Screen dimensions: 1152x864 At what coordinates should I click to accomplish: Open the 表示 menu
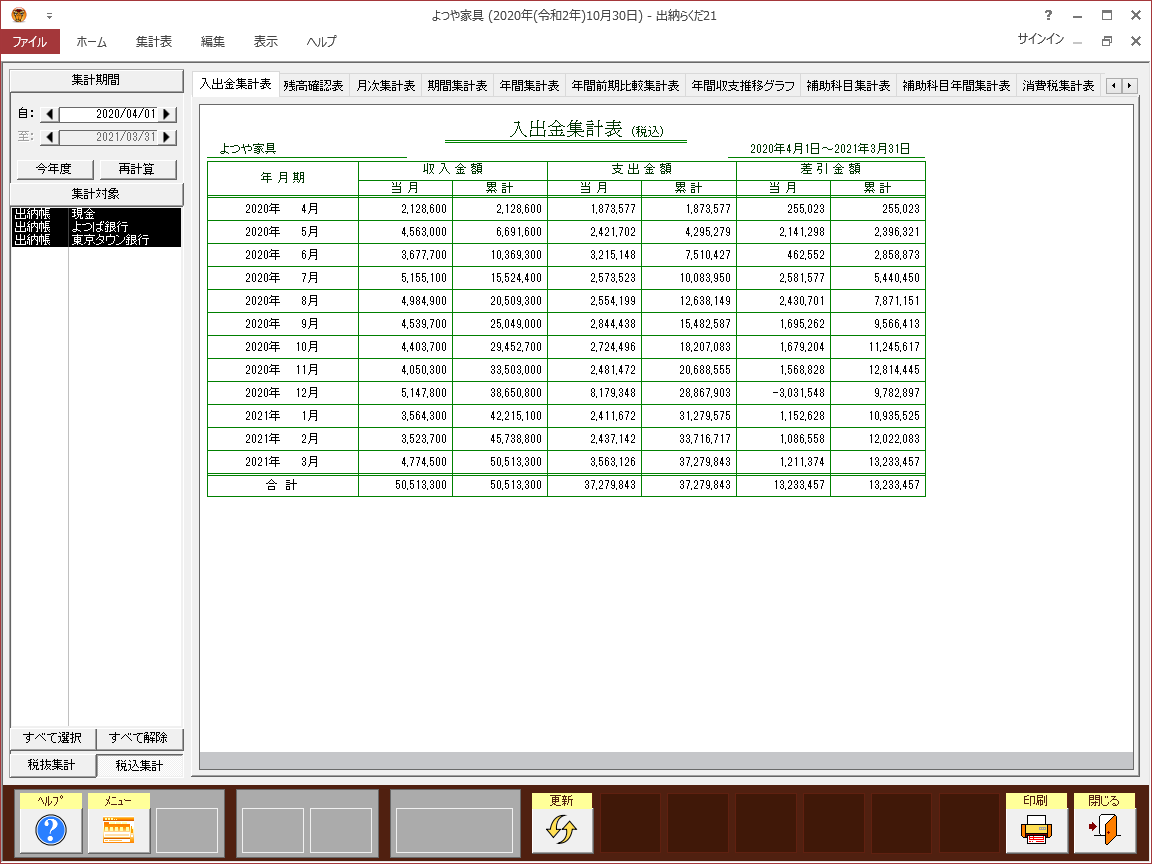[266, 42]
